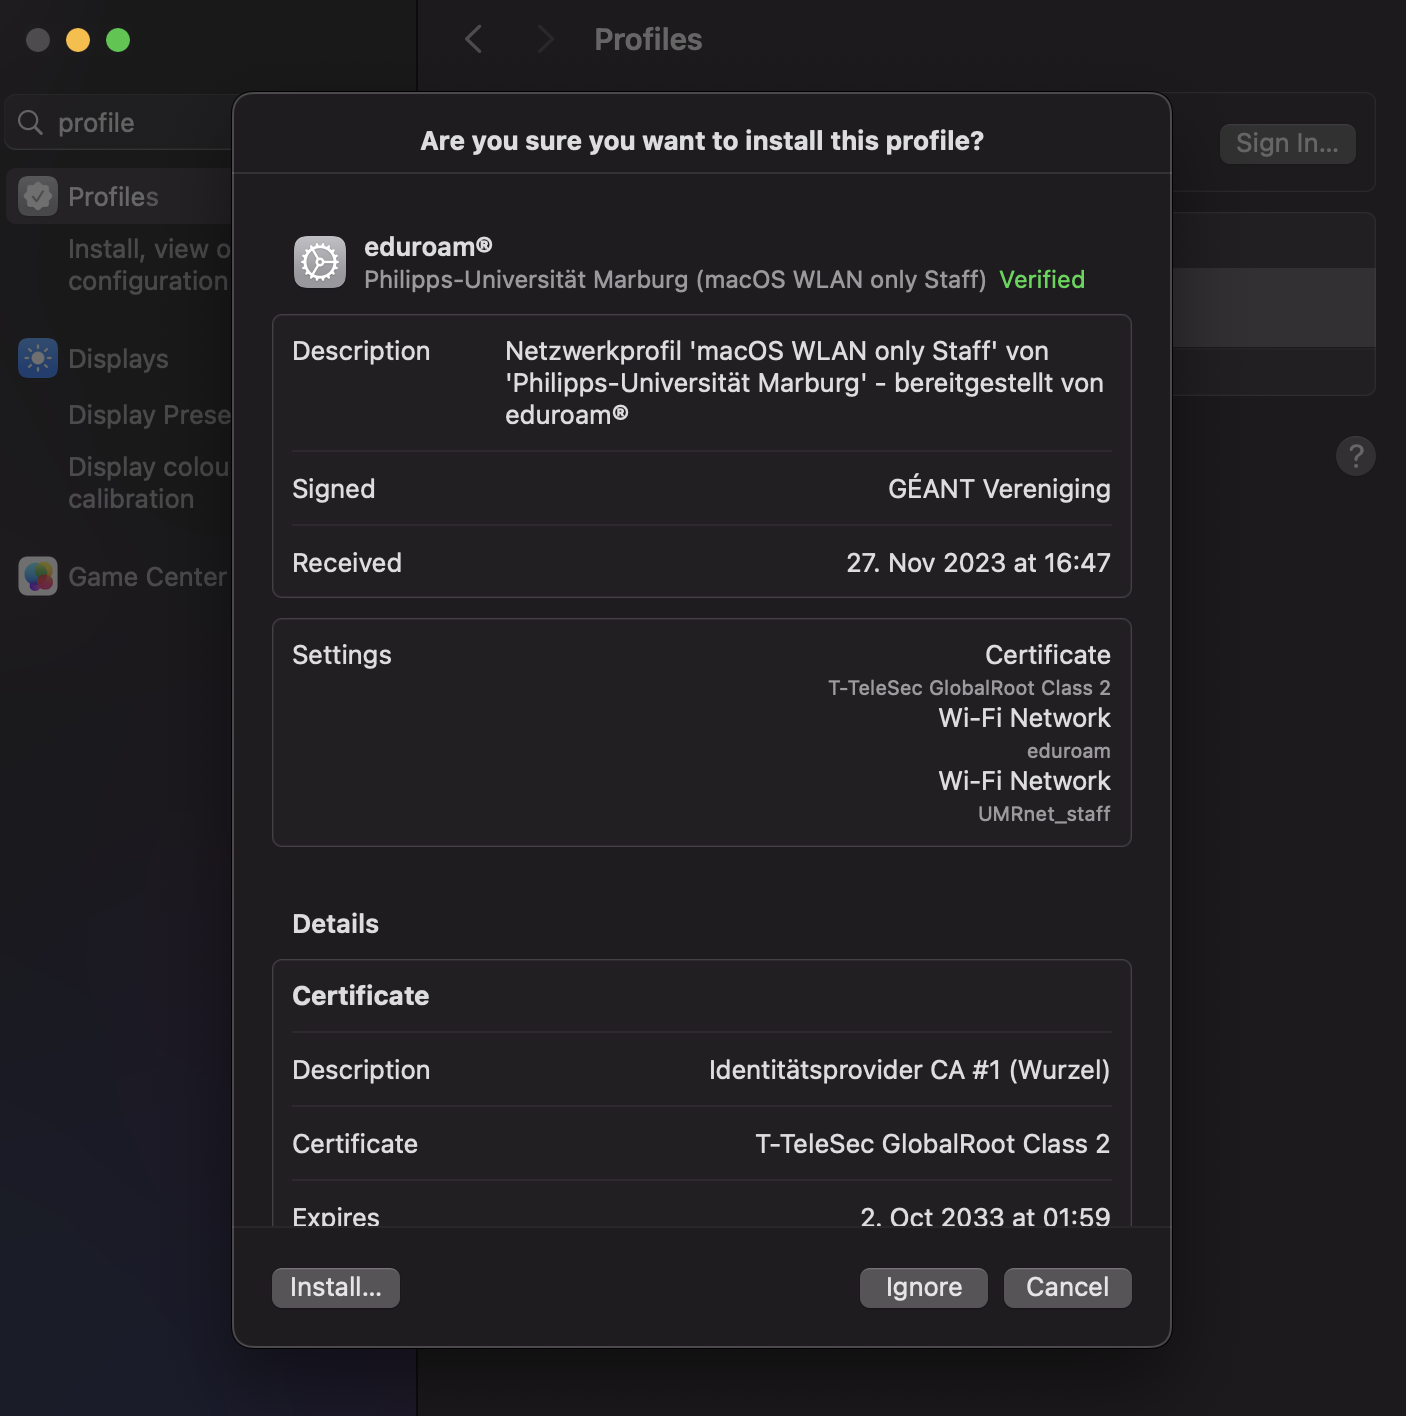Click the 'eduroam' Wi-Fi network name
The image size is (1406, 1416).
click(x=1068, y=750)
